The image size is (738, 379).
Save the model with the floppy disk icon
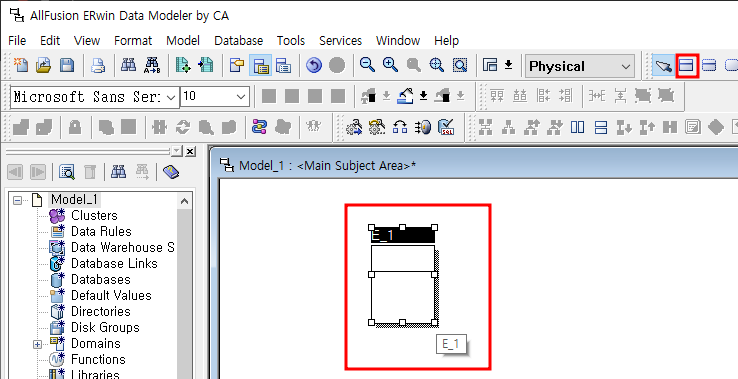point(67,65)
